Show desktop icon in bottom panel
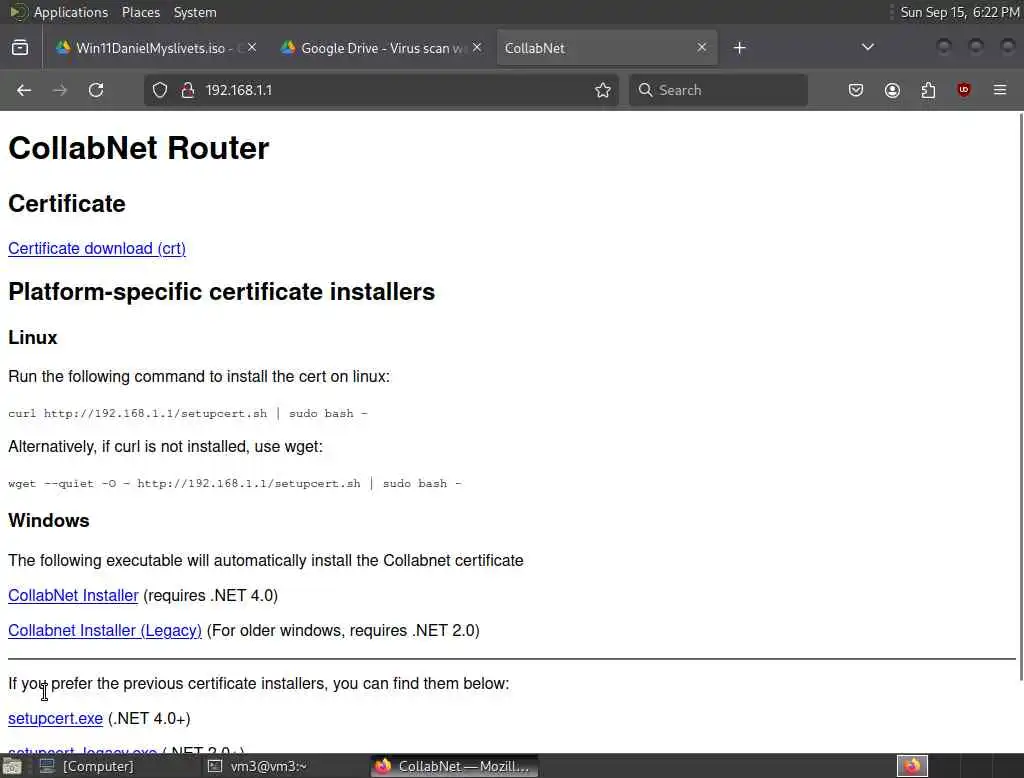Viewport: 1024px width, 778px height. pos(12,766)
